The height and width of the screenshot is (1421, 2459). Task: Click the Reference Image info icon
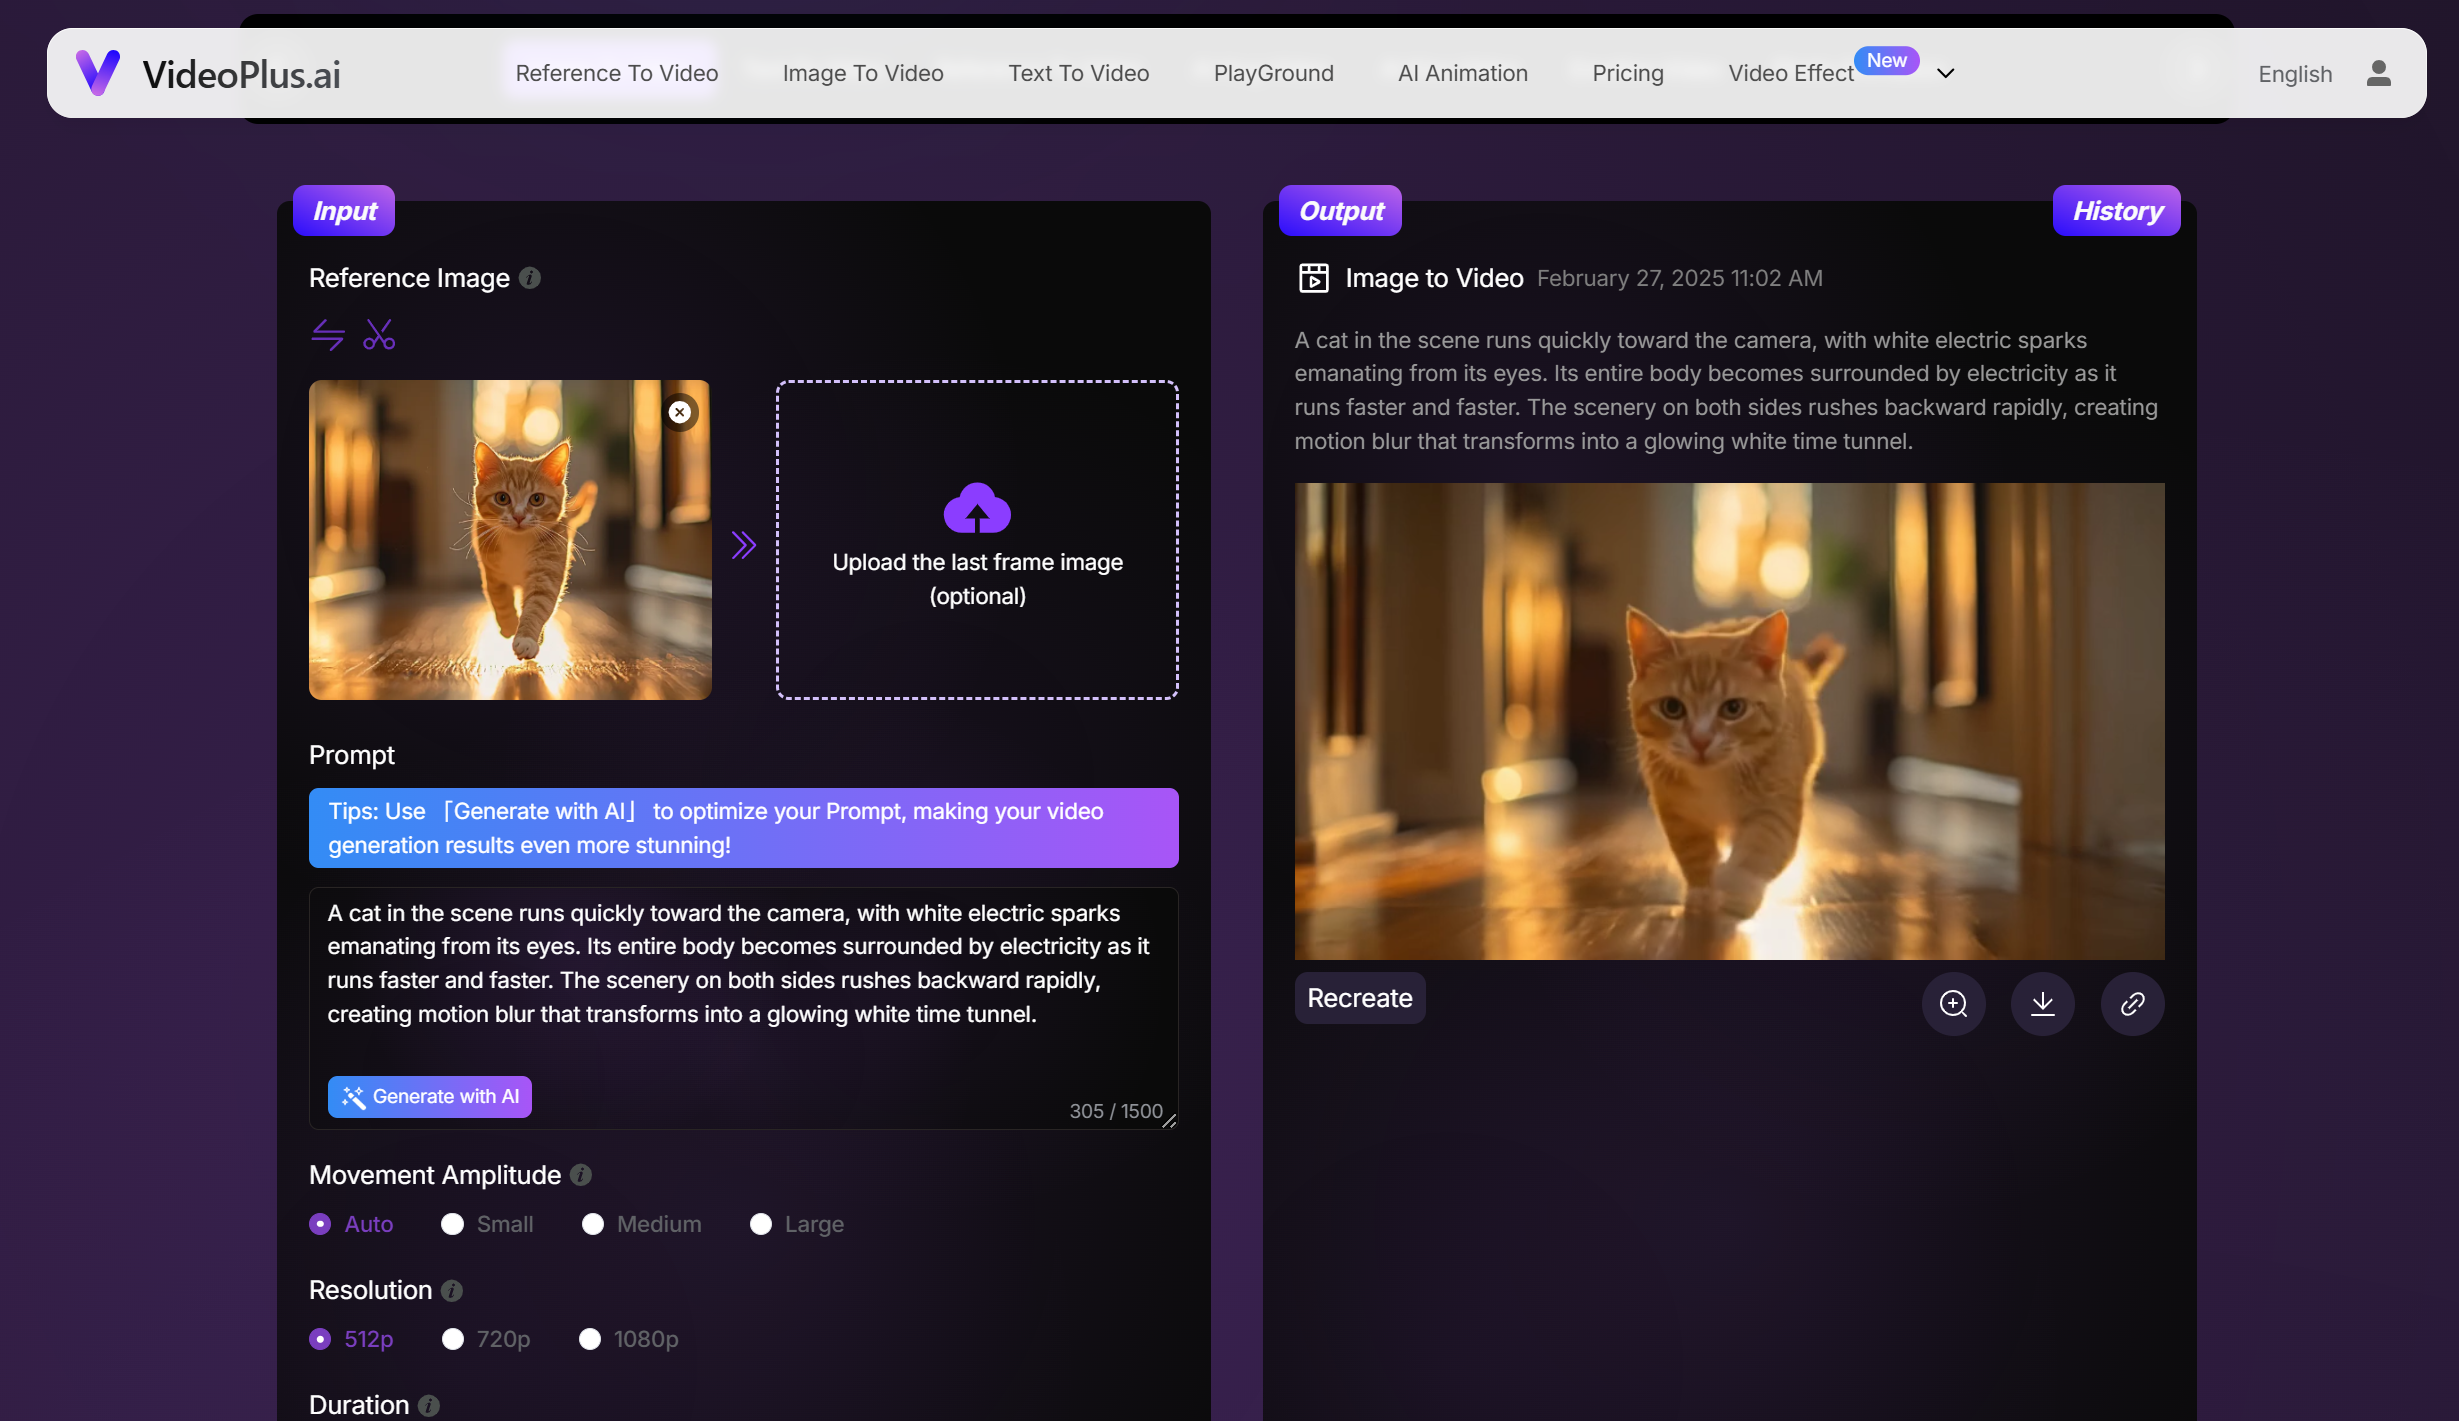530,278
